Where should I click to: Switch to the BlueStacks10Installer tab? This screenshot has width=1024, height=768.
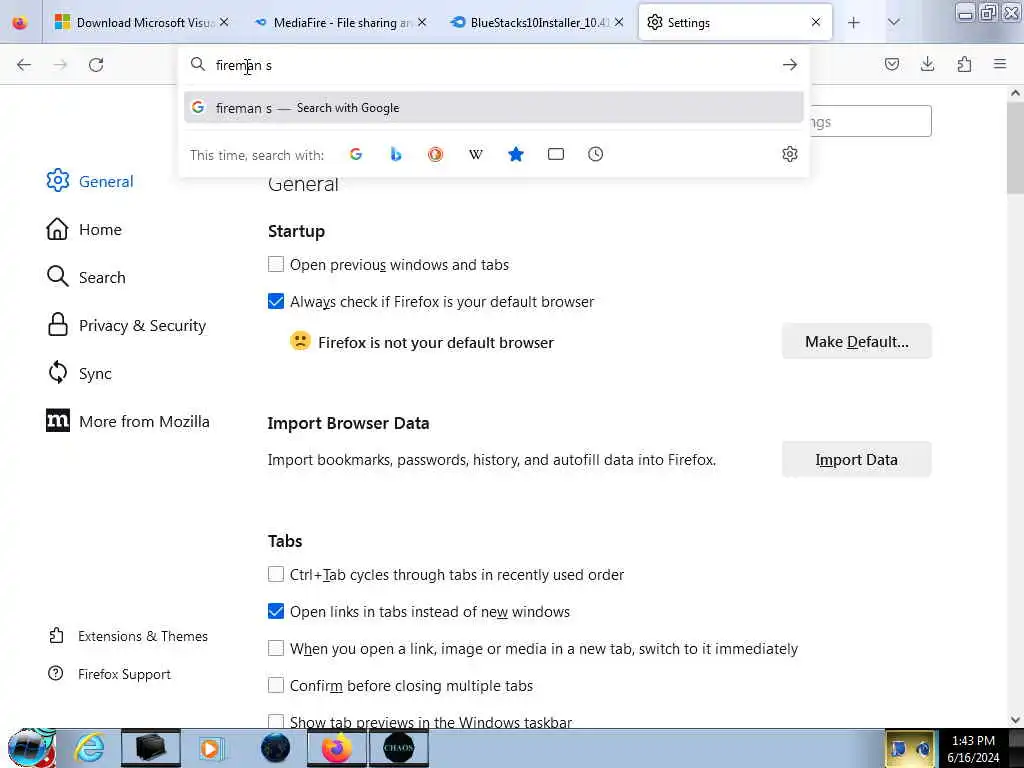pos(536,23)
